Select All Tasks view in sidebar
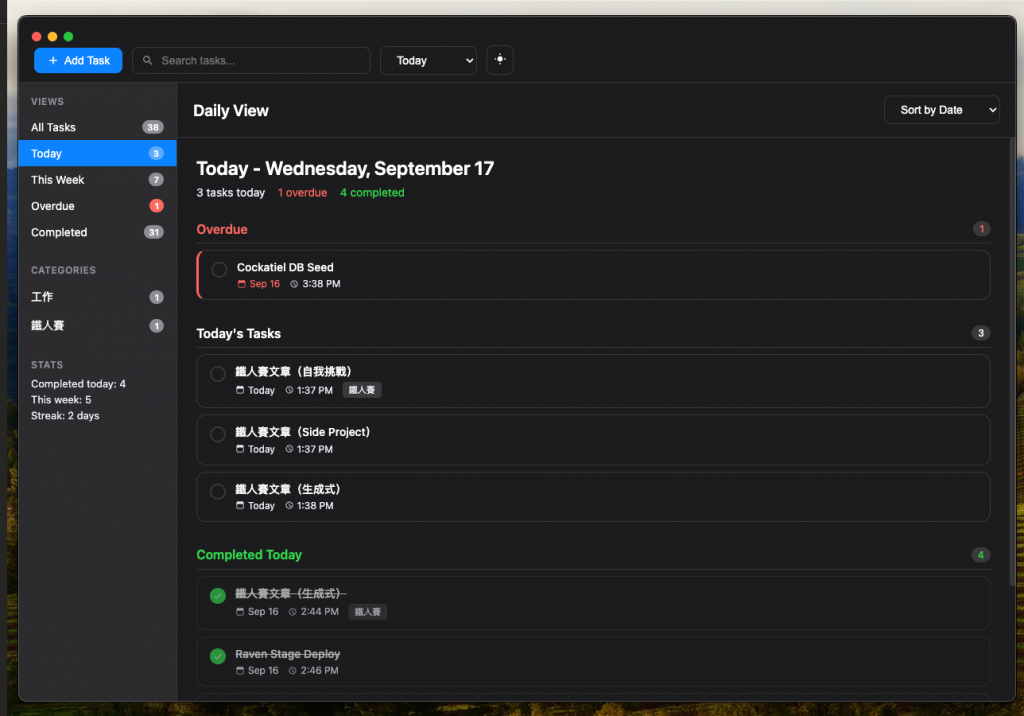Image resolution: width=1024 pixels, height=716 pixels. click(97, 127)
